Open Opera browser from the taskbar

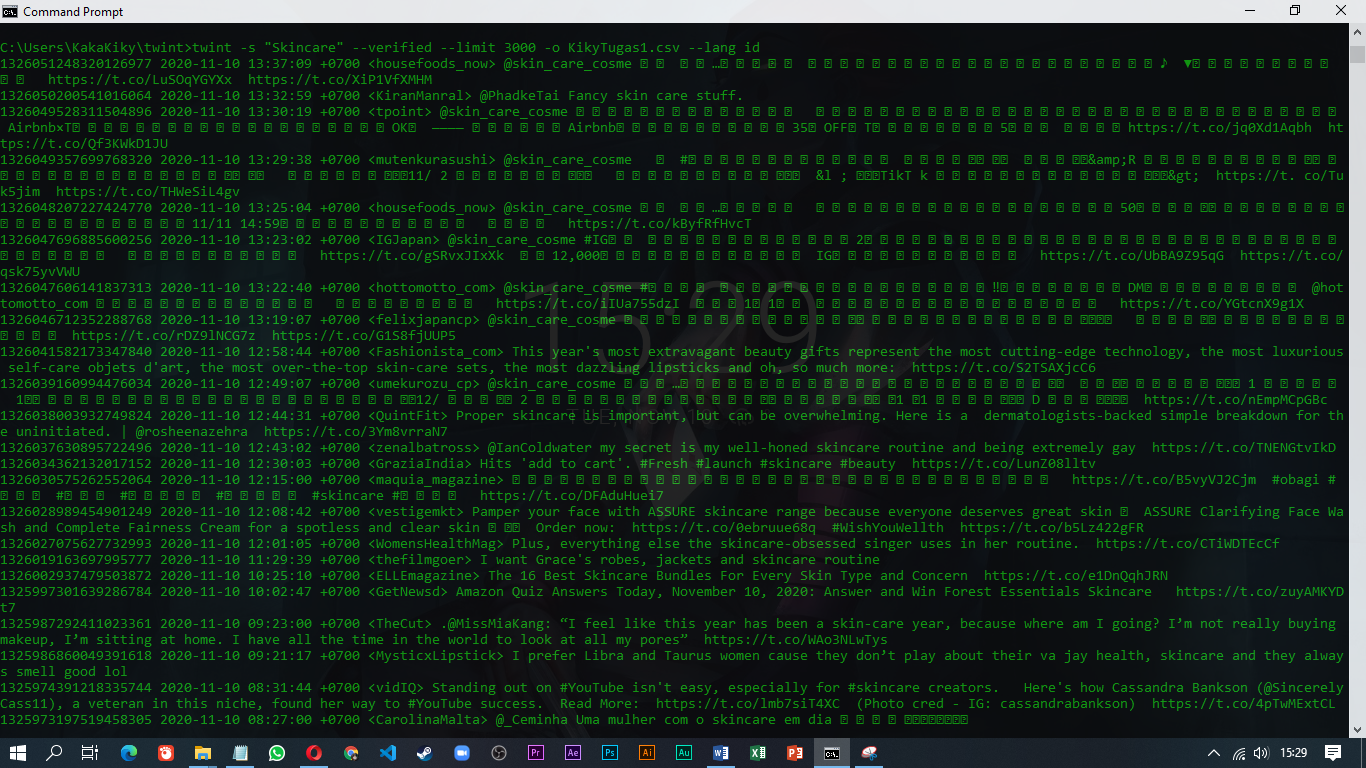(x=314, y=752)
